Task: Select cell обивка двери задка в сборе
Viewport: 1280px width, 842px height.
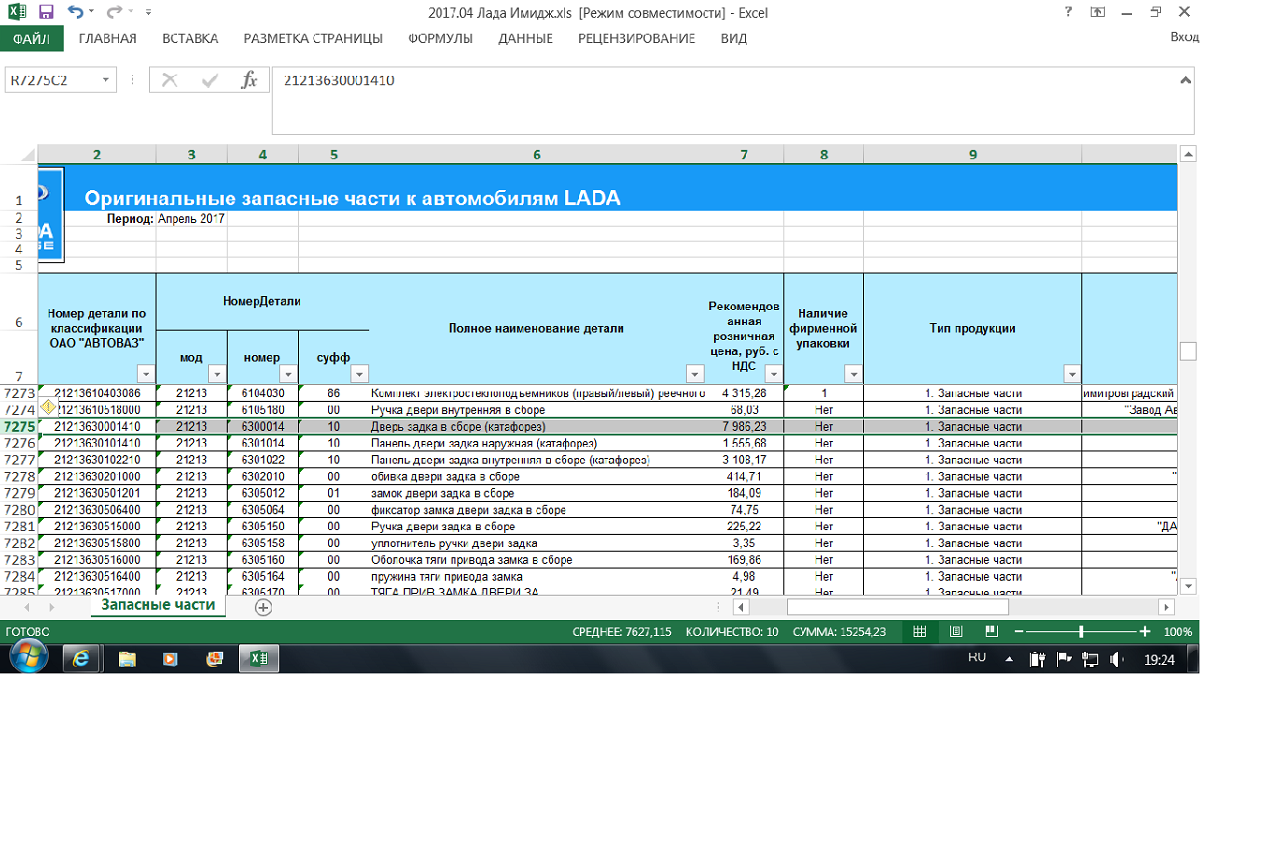Action: coord(536,477)
